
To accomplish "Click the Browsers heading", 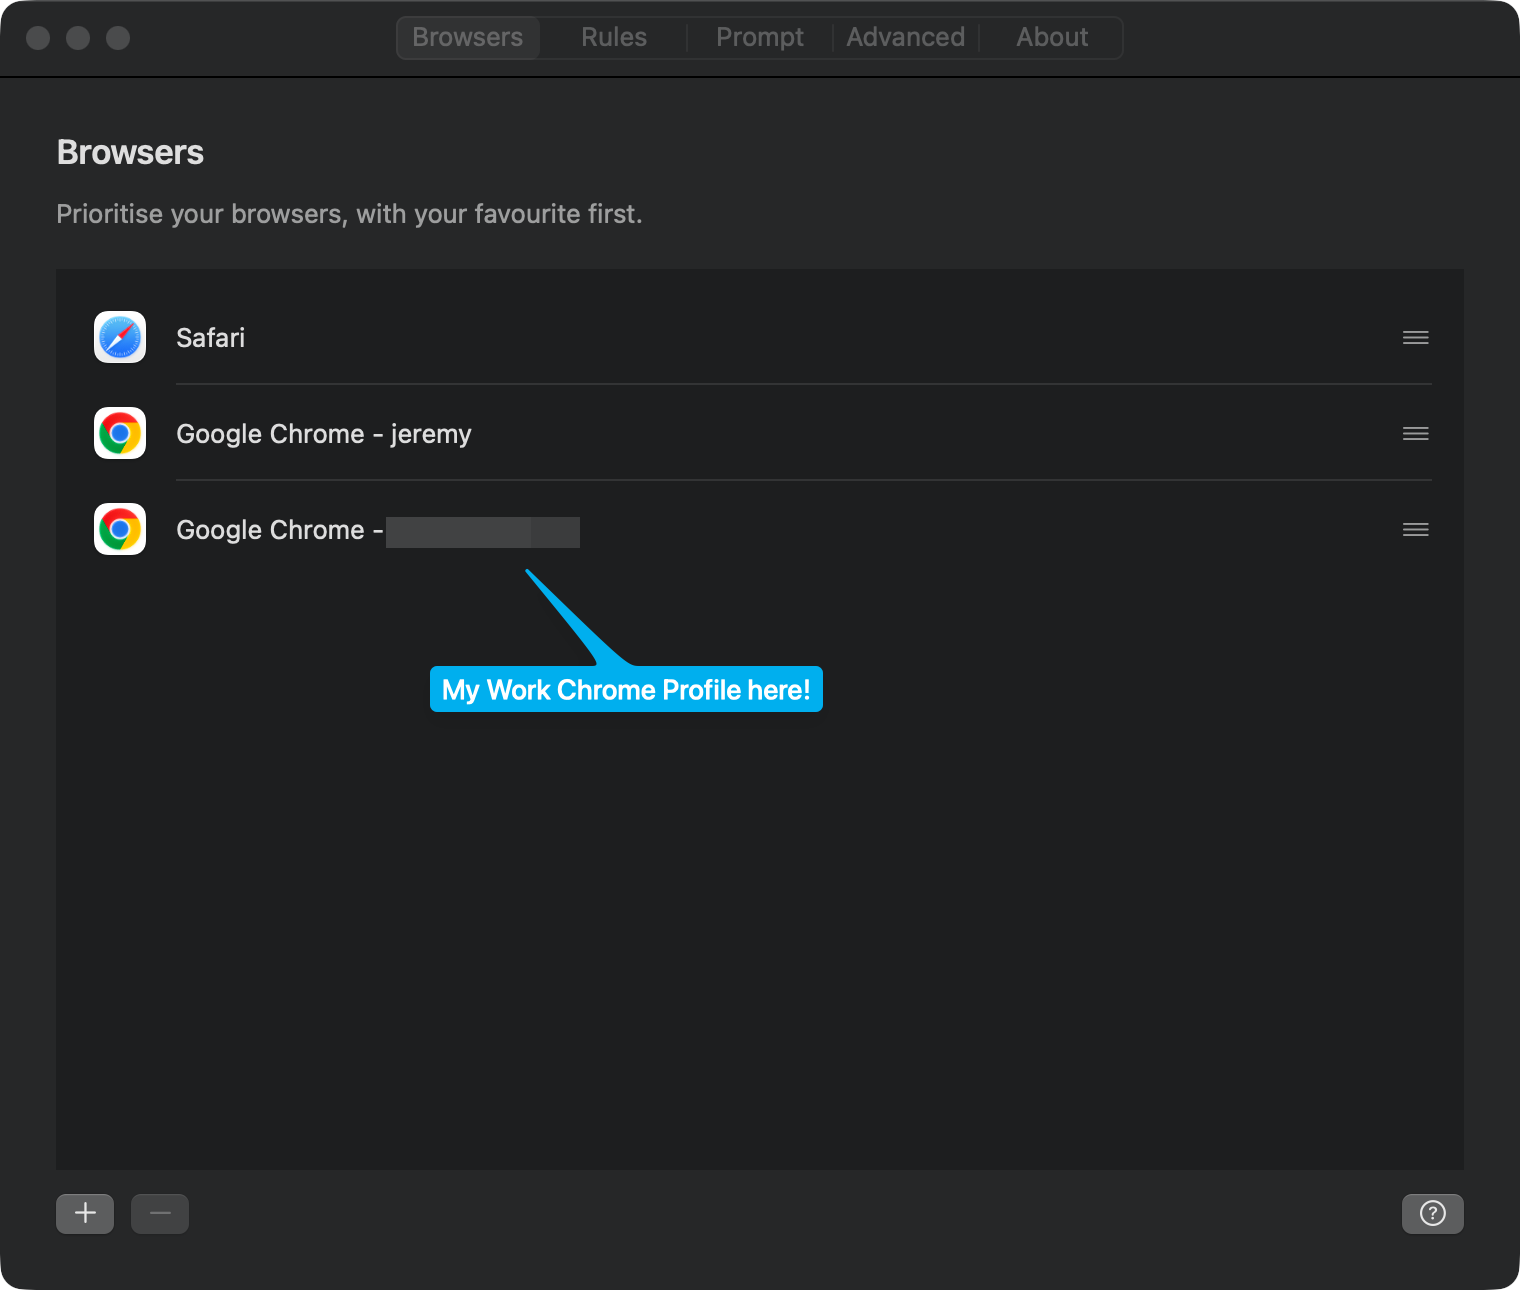I will (x=130, y=152).
